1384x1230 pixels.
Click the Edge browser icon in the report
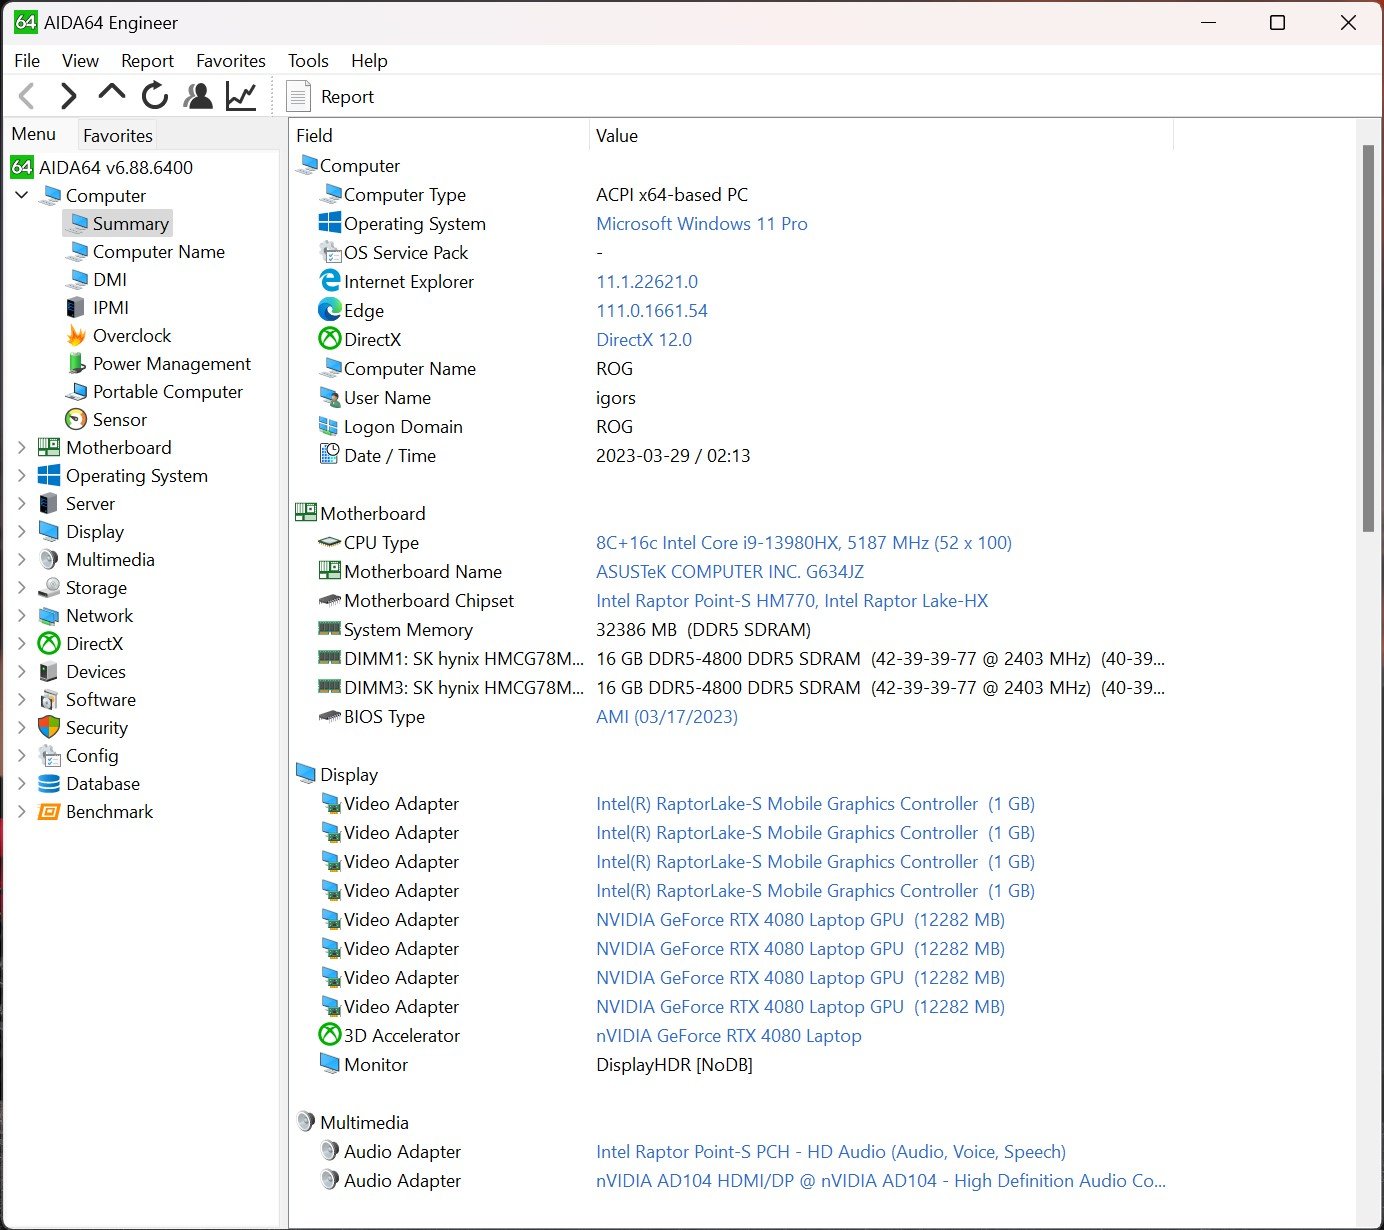[330, 310]
